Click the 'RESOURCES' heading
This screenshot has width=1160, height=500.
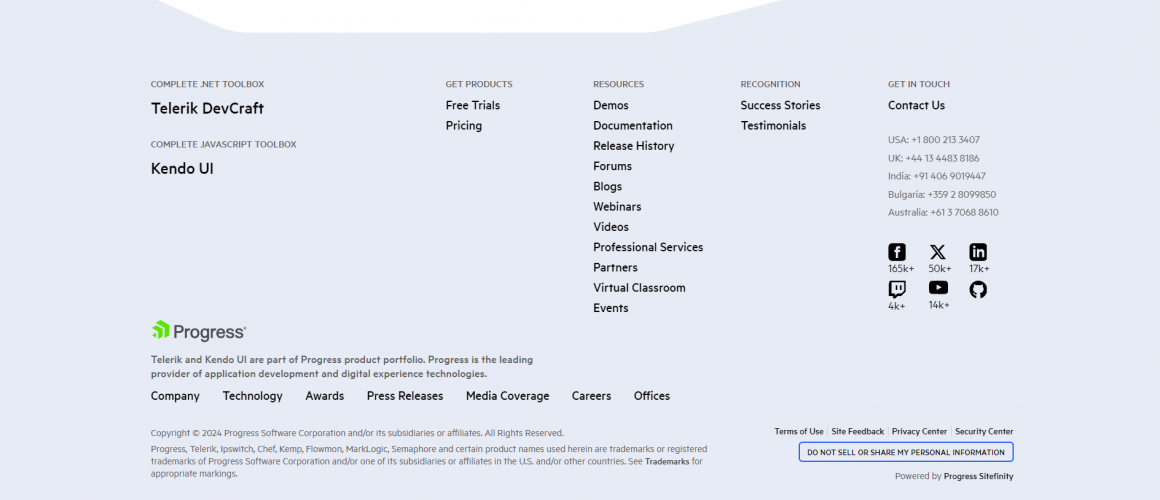pyautogui.click(x=618, y=84)
